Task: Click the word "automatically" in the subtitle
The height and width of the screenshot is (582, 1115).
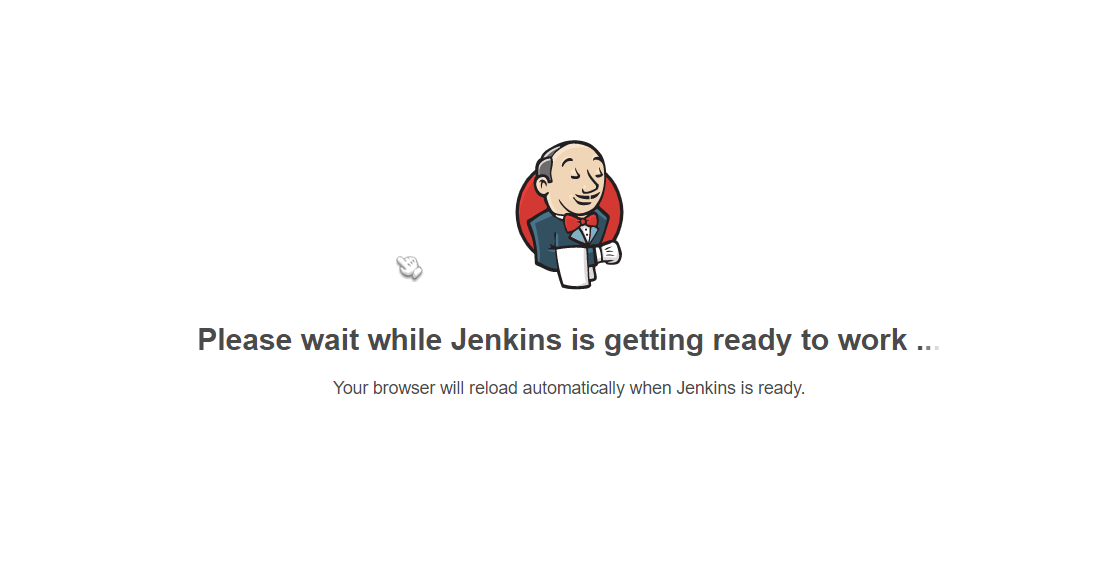Action: (x=574, y=388)
